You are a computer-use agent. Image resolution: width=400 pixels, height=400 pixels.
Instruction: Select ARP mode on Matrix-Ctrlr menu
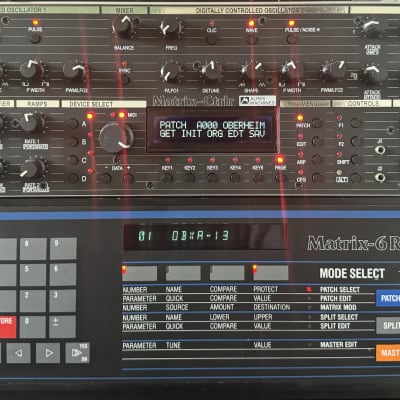tap(317, 160)
